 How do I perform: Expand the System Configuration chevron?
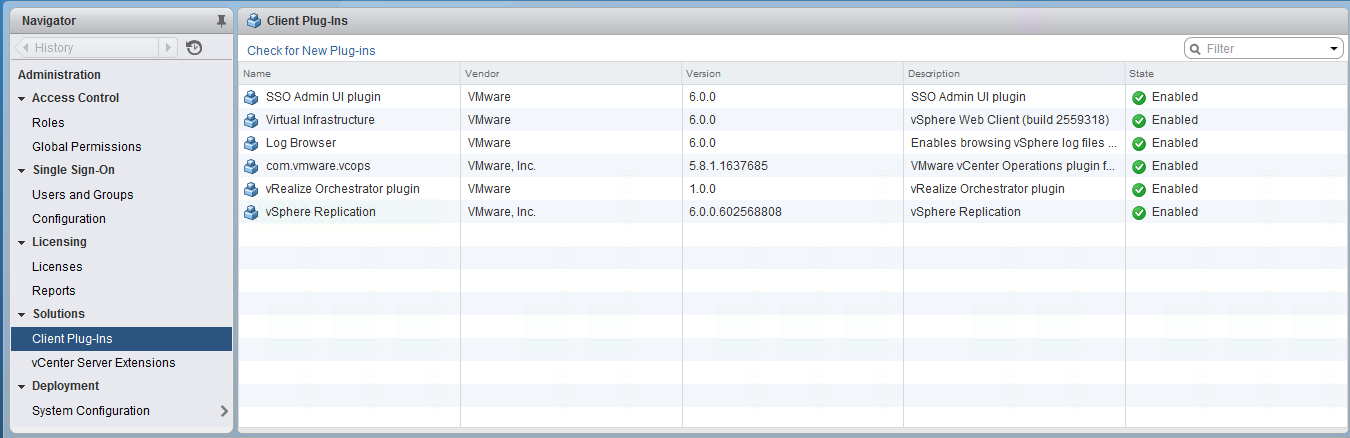point(223,411)
